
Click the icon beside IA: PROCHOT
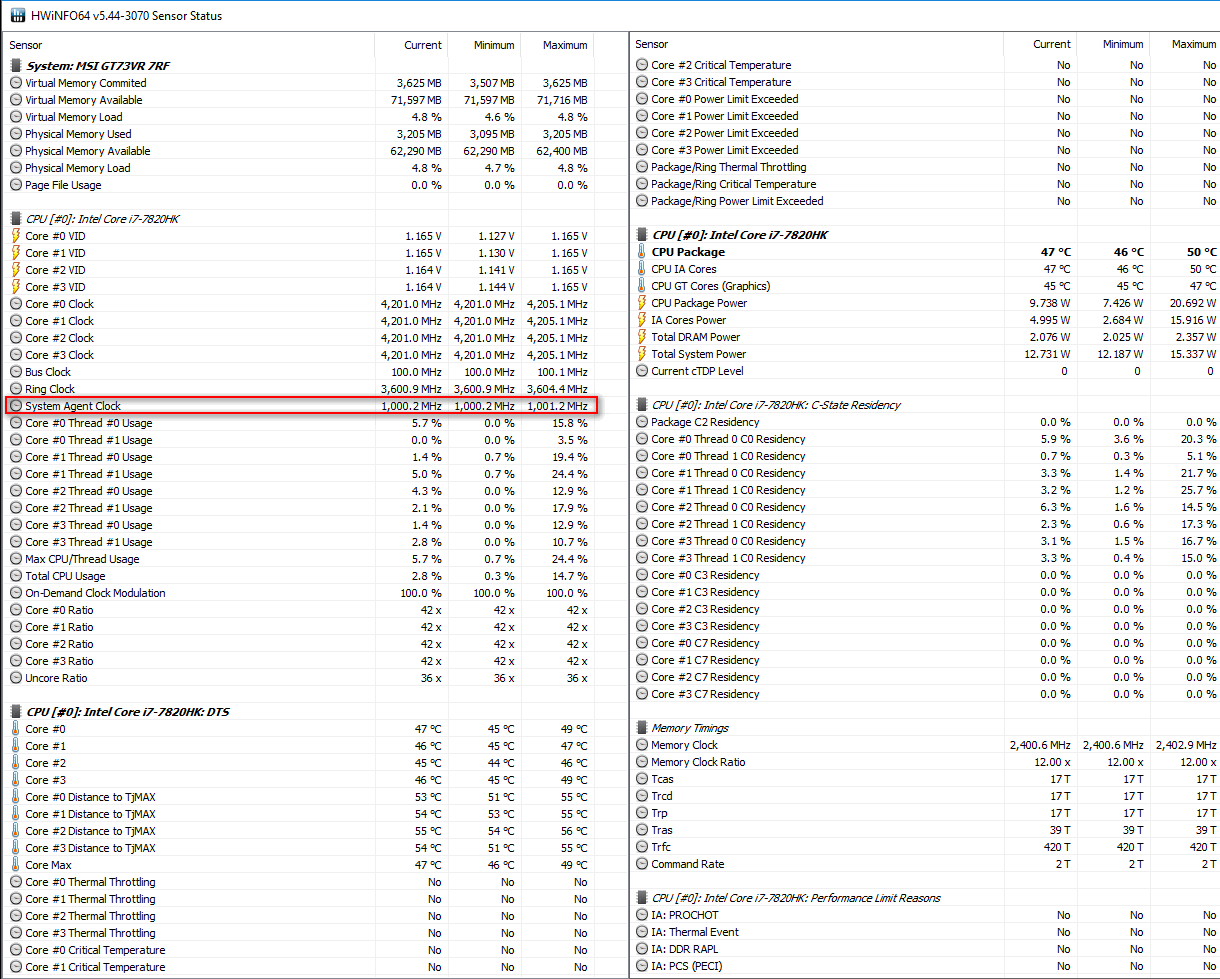pyautogui.click(x=642, y=915)
